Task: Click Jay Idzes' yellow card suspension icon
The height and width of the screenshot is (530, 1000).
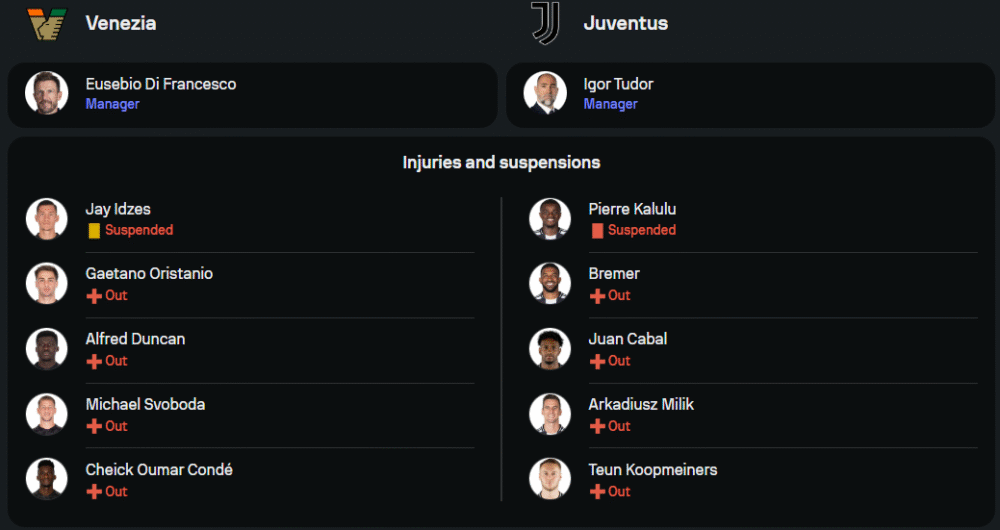Action: pos(94,230)
